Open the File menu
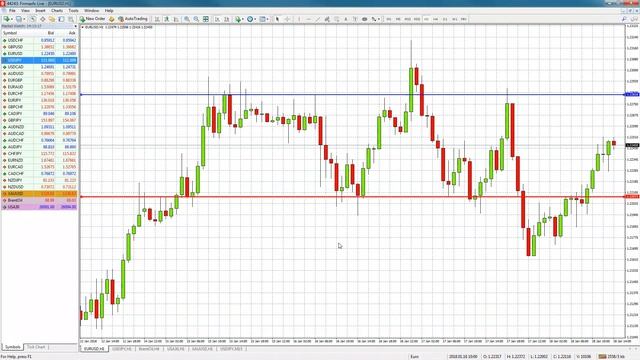Screen dimensions: 640x360 tap(12, 10)
